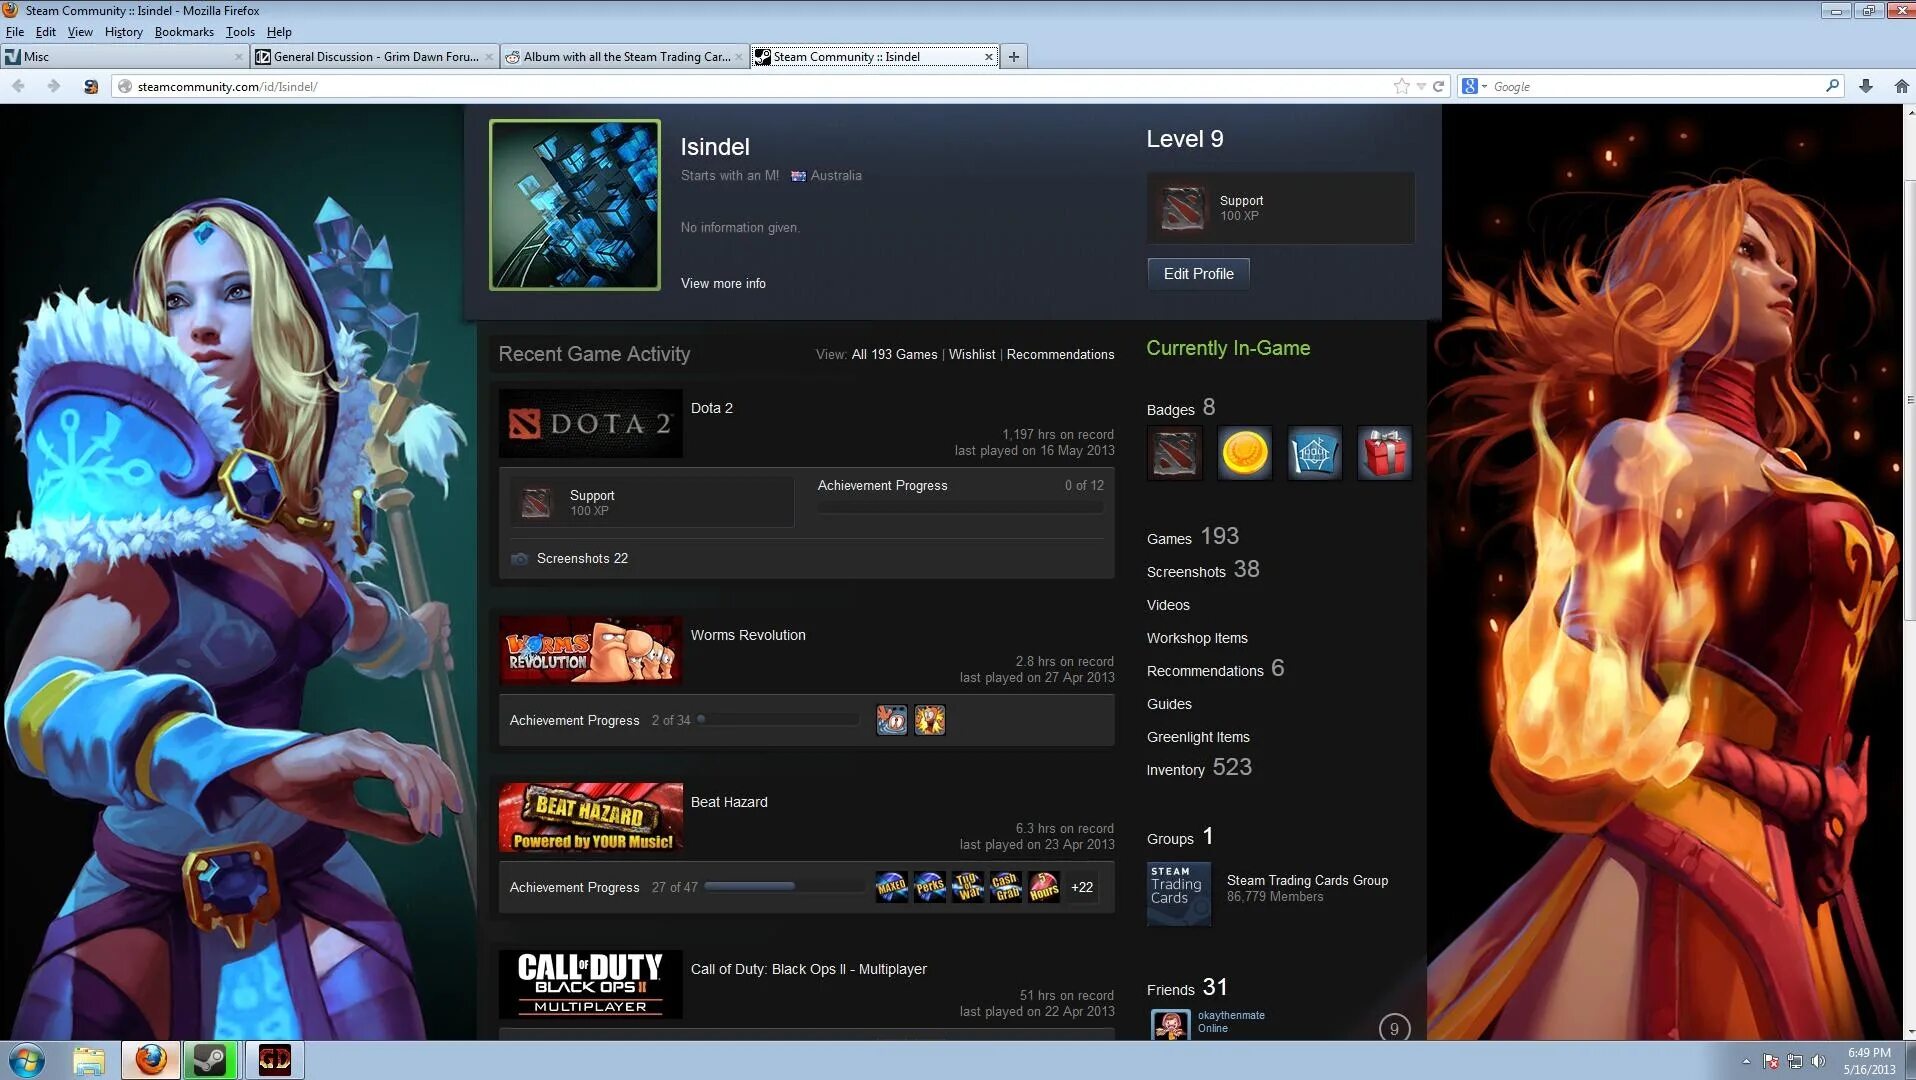Open the File menu
The width and height of the screenshot is (1916, 1080).
15,32
